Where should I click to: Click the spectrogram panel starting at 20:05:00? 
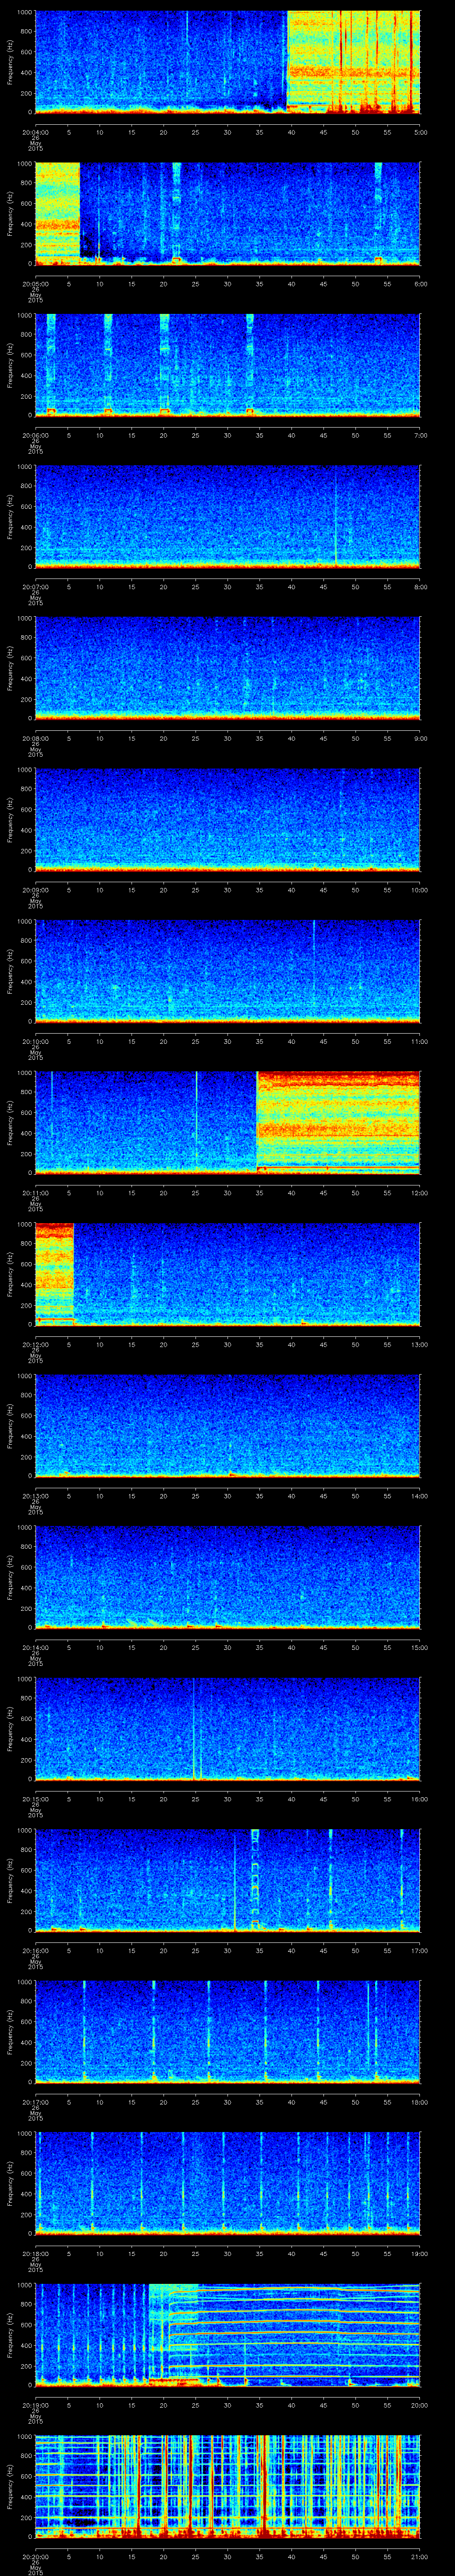coord(228,214)
